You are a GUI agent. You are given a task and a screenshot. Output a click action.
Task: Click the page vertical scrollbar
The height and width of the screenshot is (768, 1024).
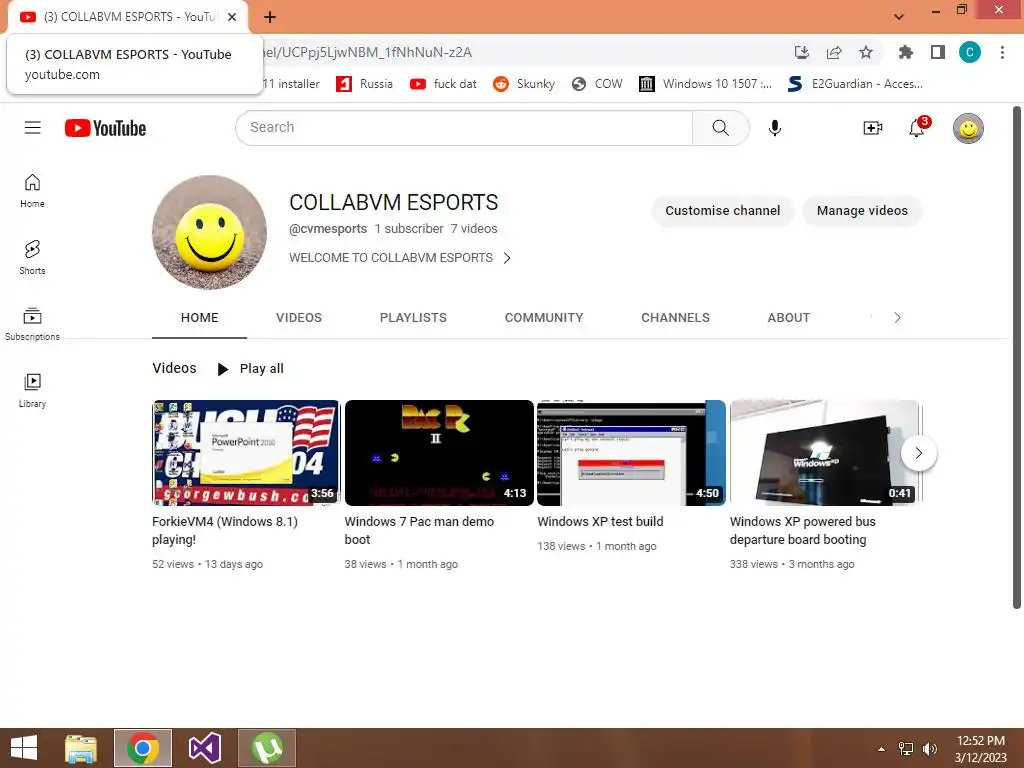(1016, 357)
